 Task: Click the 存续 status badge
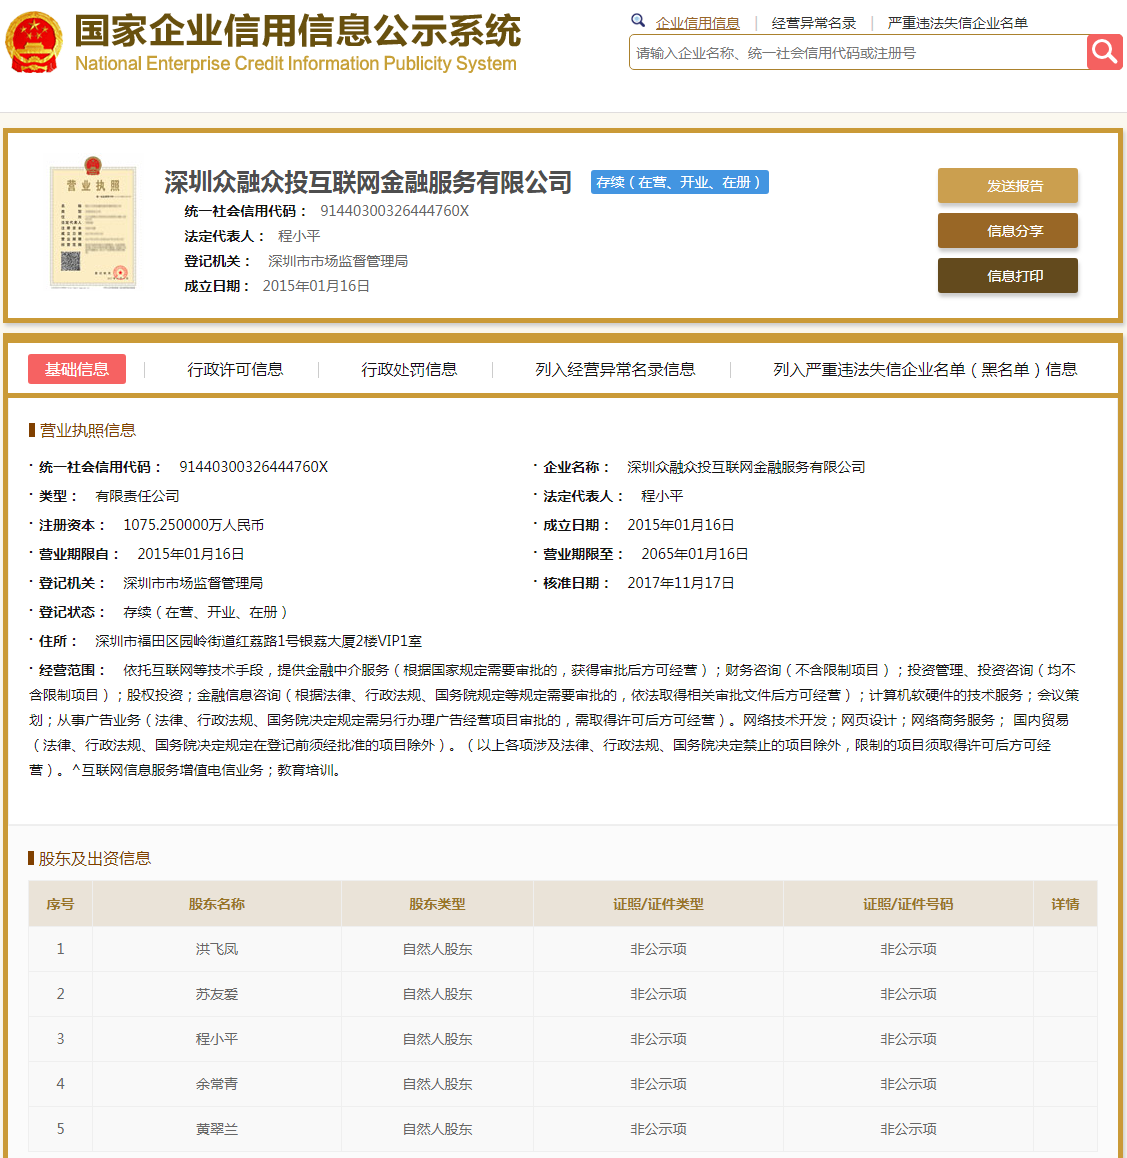pos(679,182)
